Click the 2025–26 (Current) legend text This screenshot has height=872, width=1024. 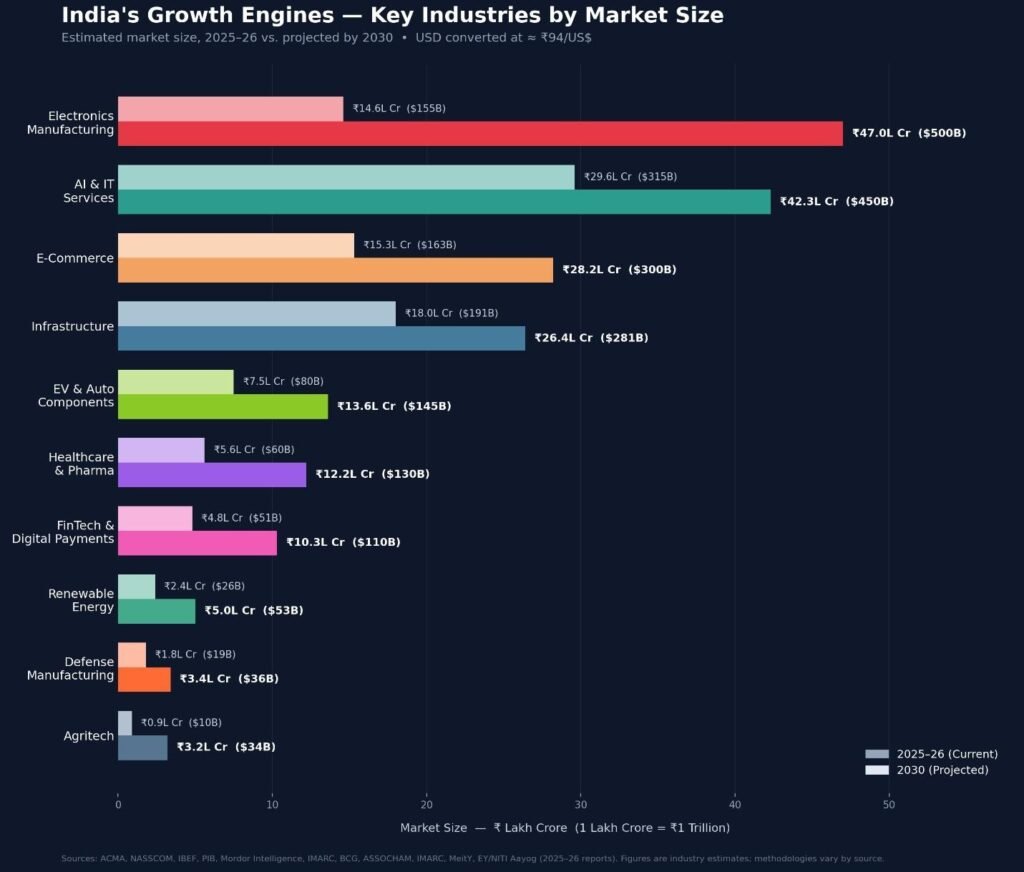[947, 754]
